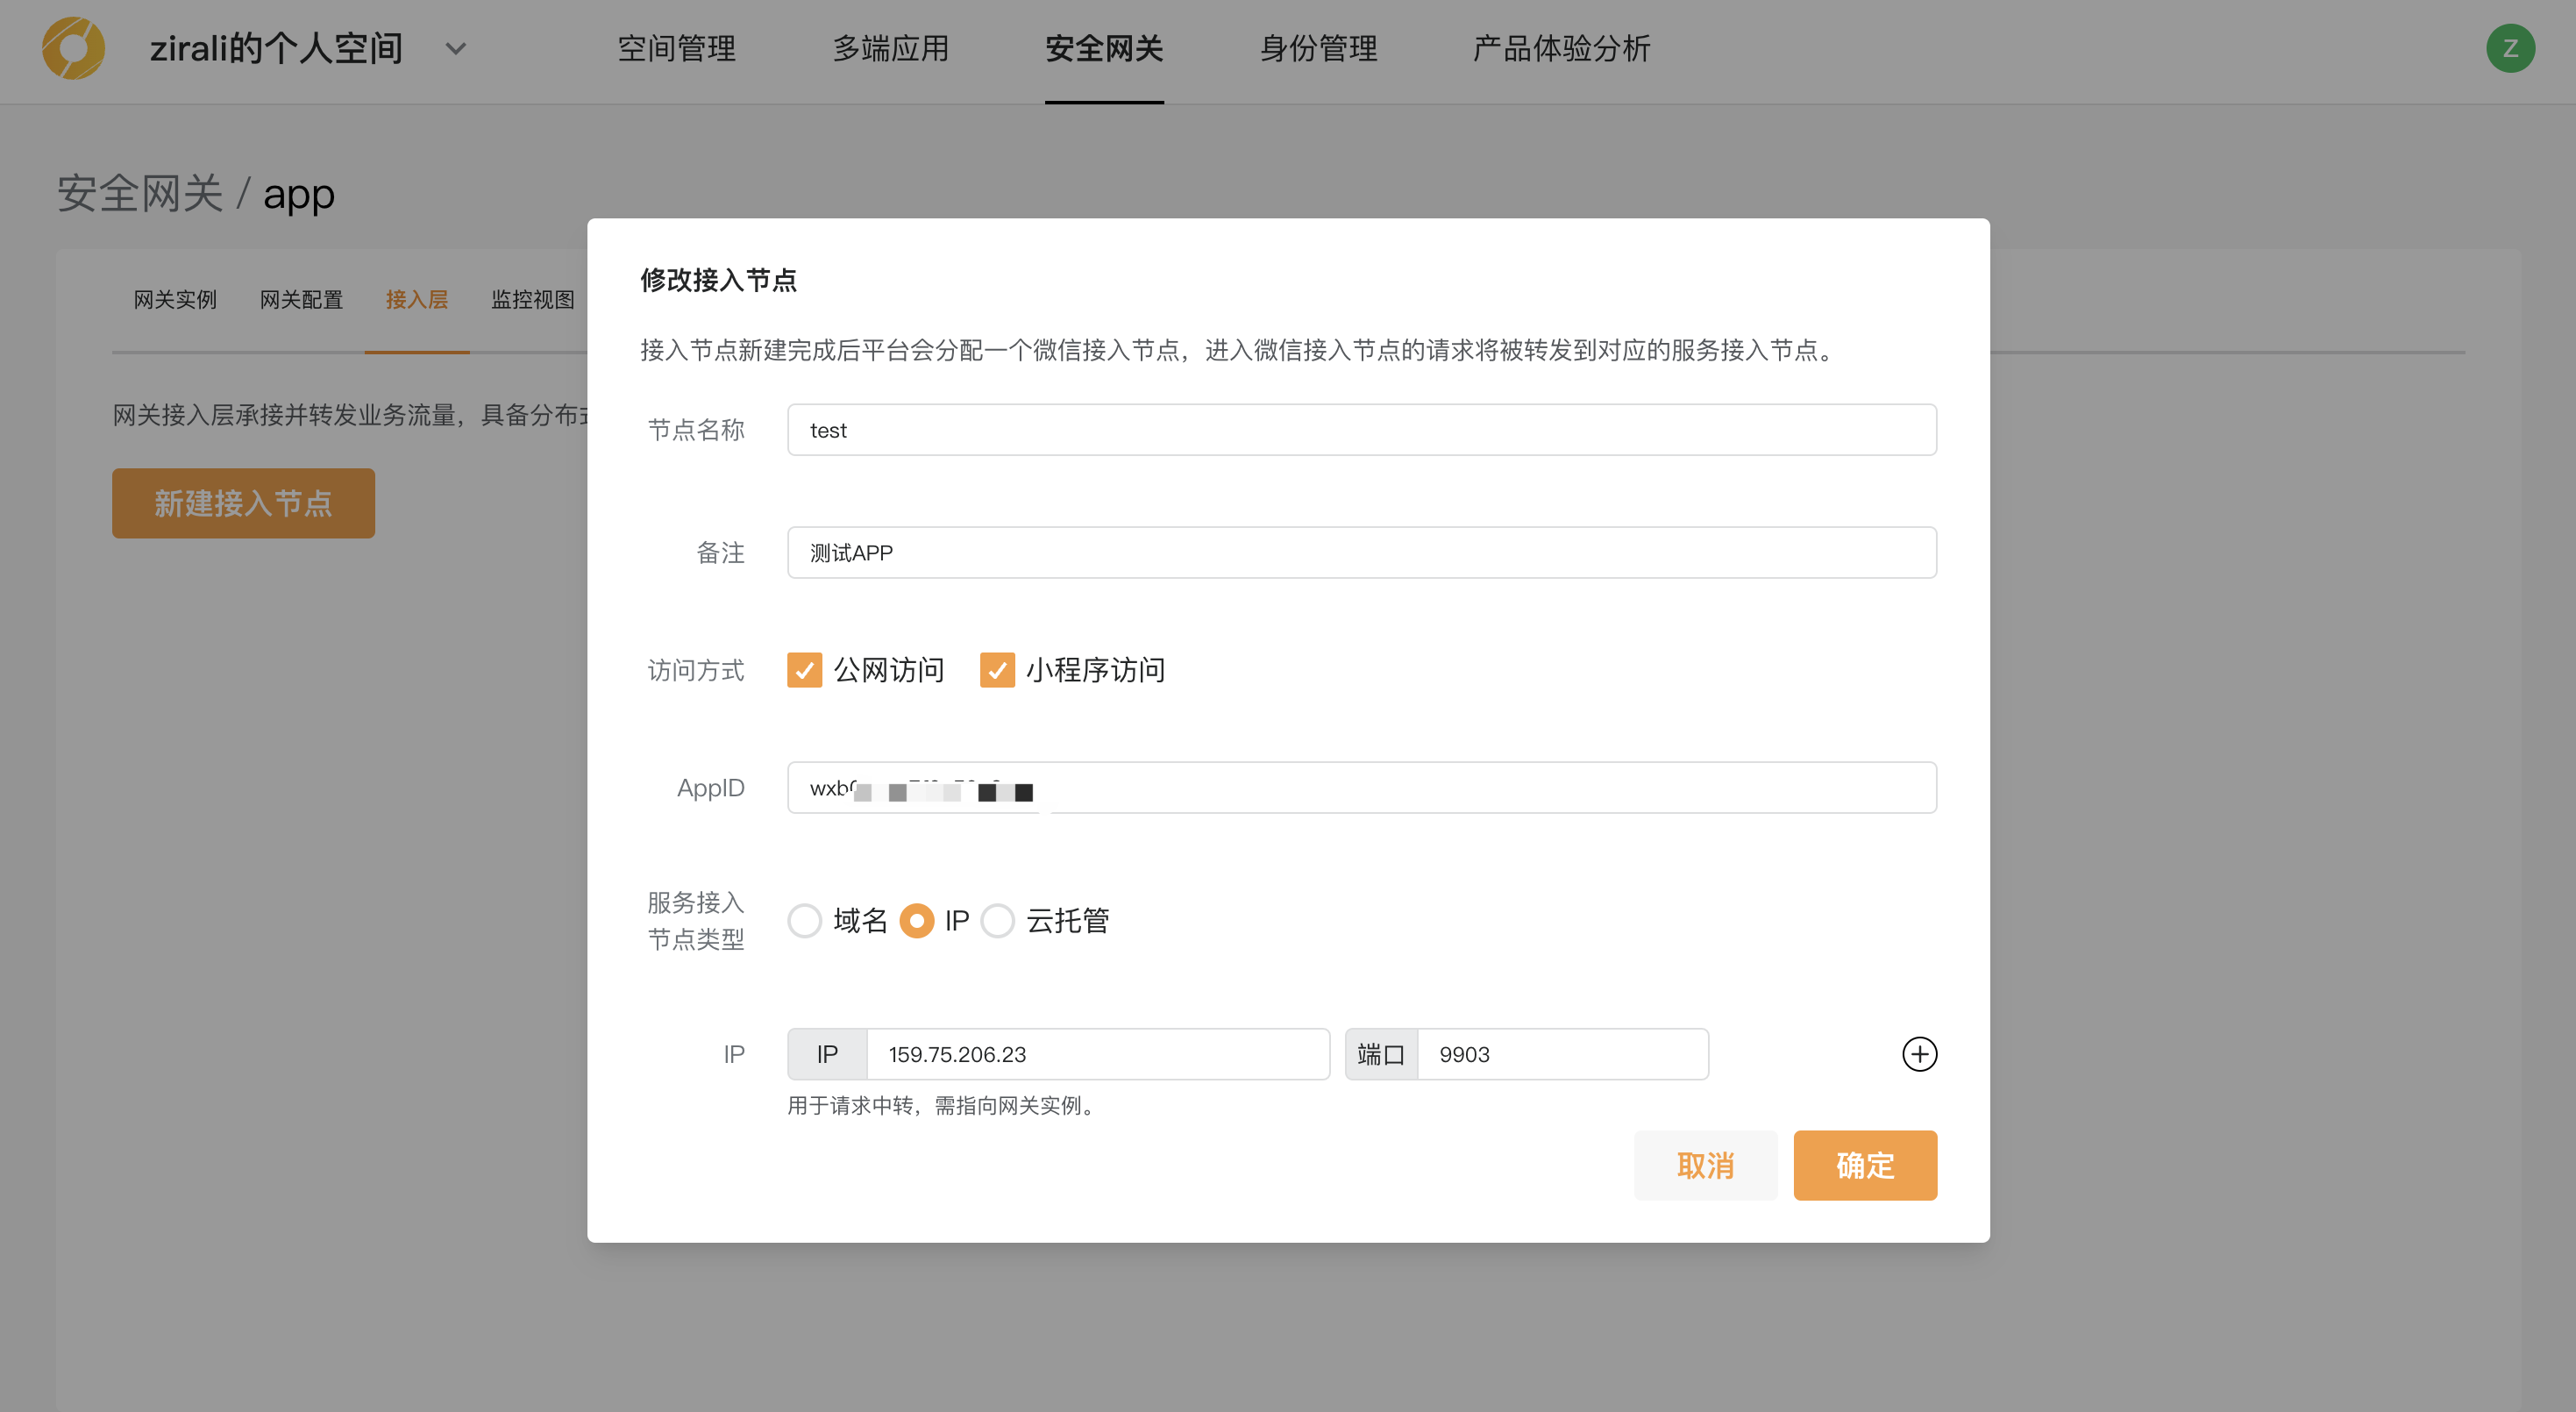The height and width of the screenshot is (1412, 2576).
Task: Select the 域名 radio button
Action: click(x=804, y=920)
